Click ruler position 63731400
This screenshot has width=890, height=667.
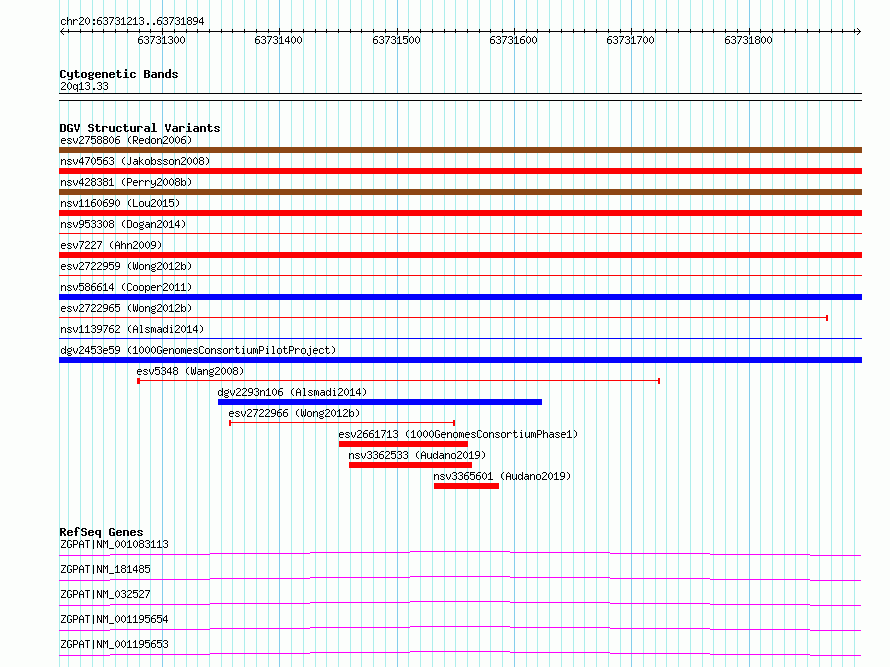[278, 40]
